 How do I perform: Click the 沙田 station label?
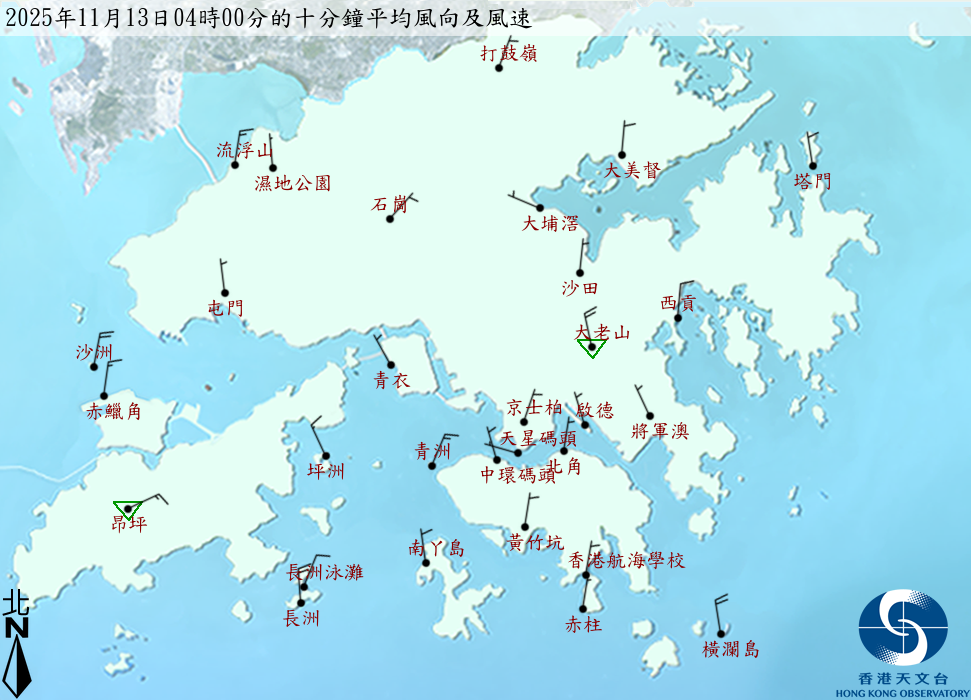[x=580, y=288]
